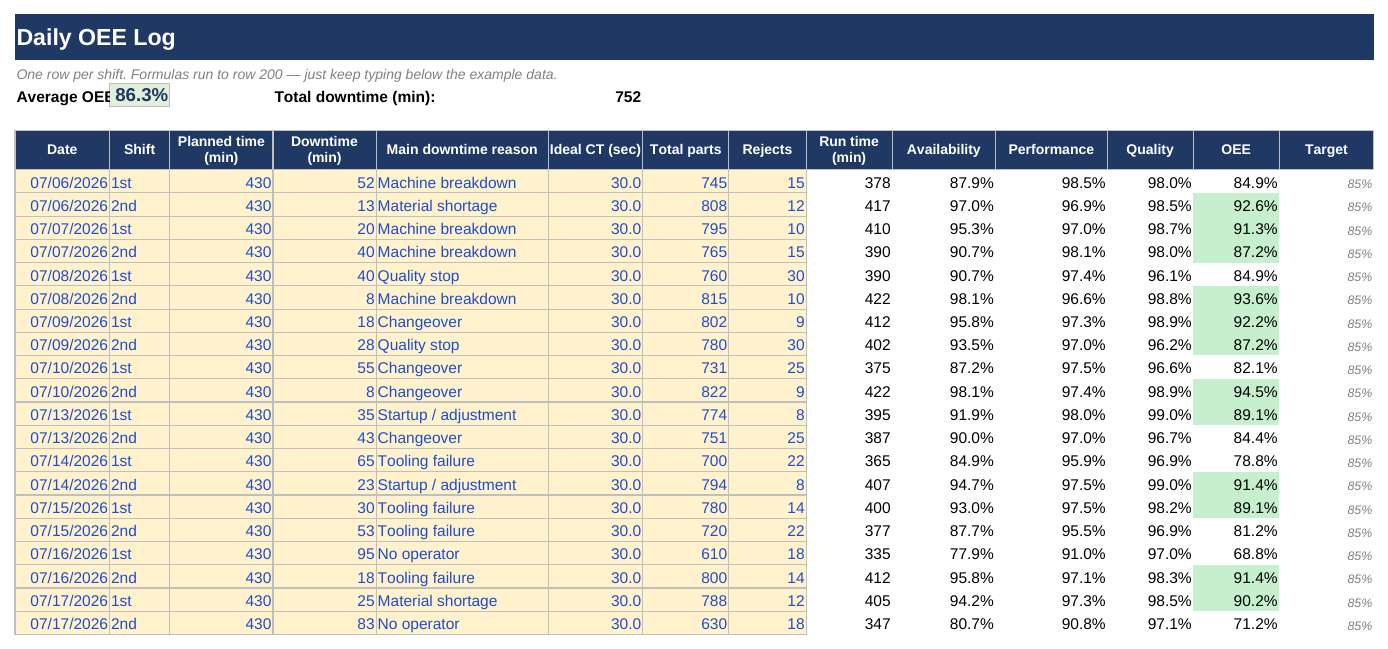
Task: Click the Ideal CT (sec) header
Action: (595, 150)
